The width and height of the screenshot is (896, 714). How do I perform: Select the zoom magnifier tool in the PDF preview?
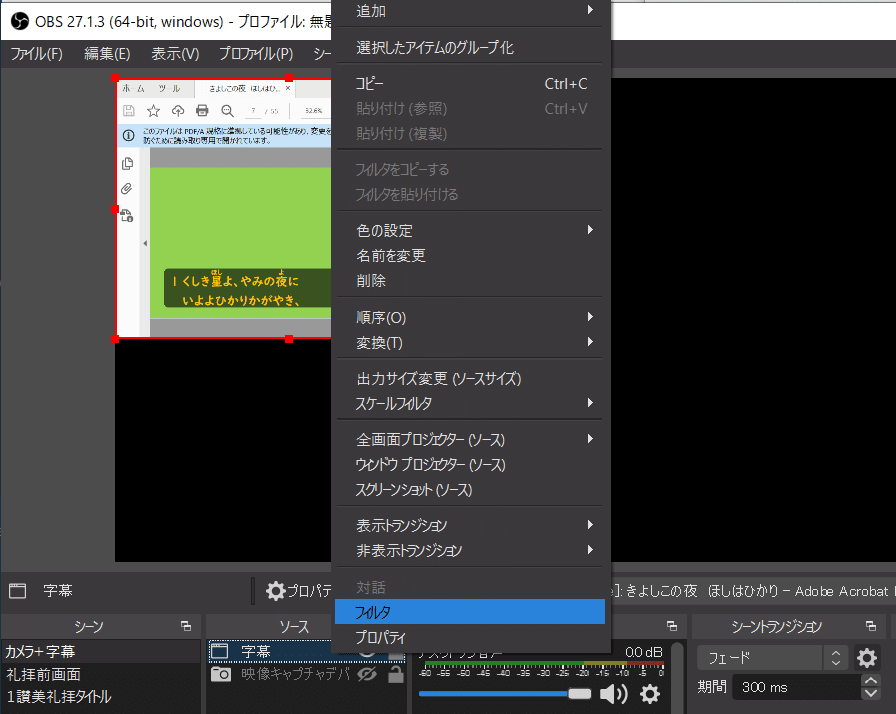pyautogui.click(x=226, y=110)
